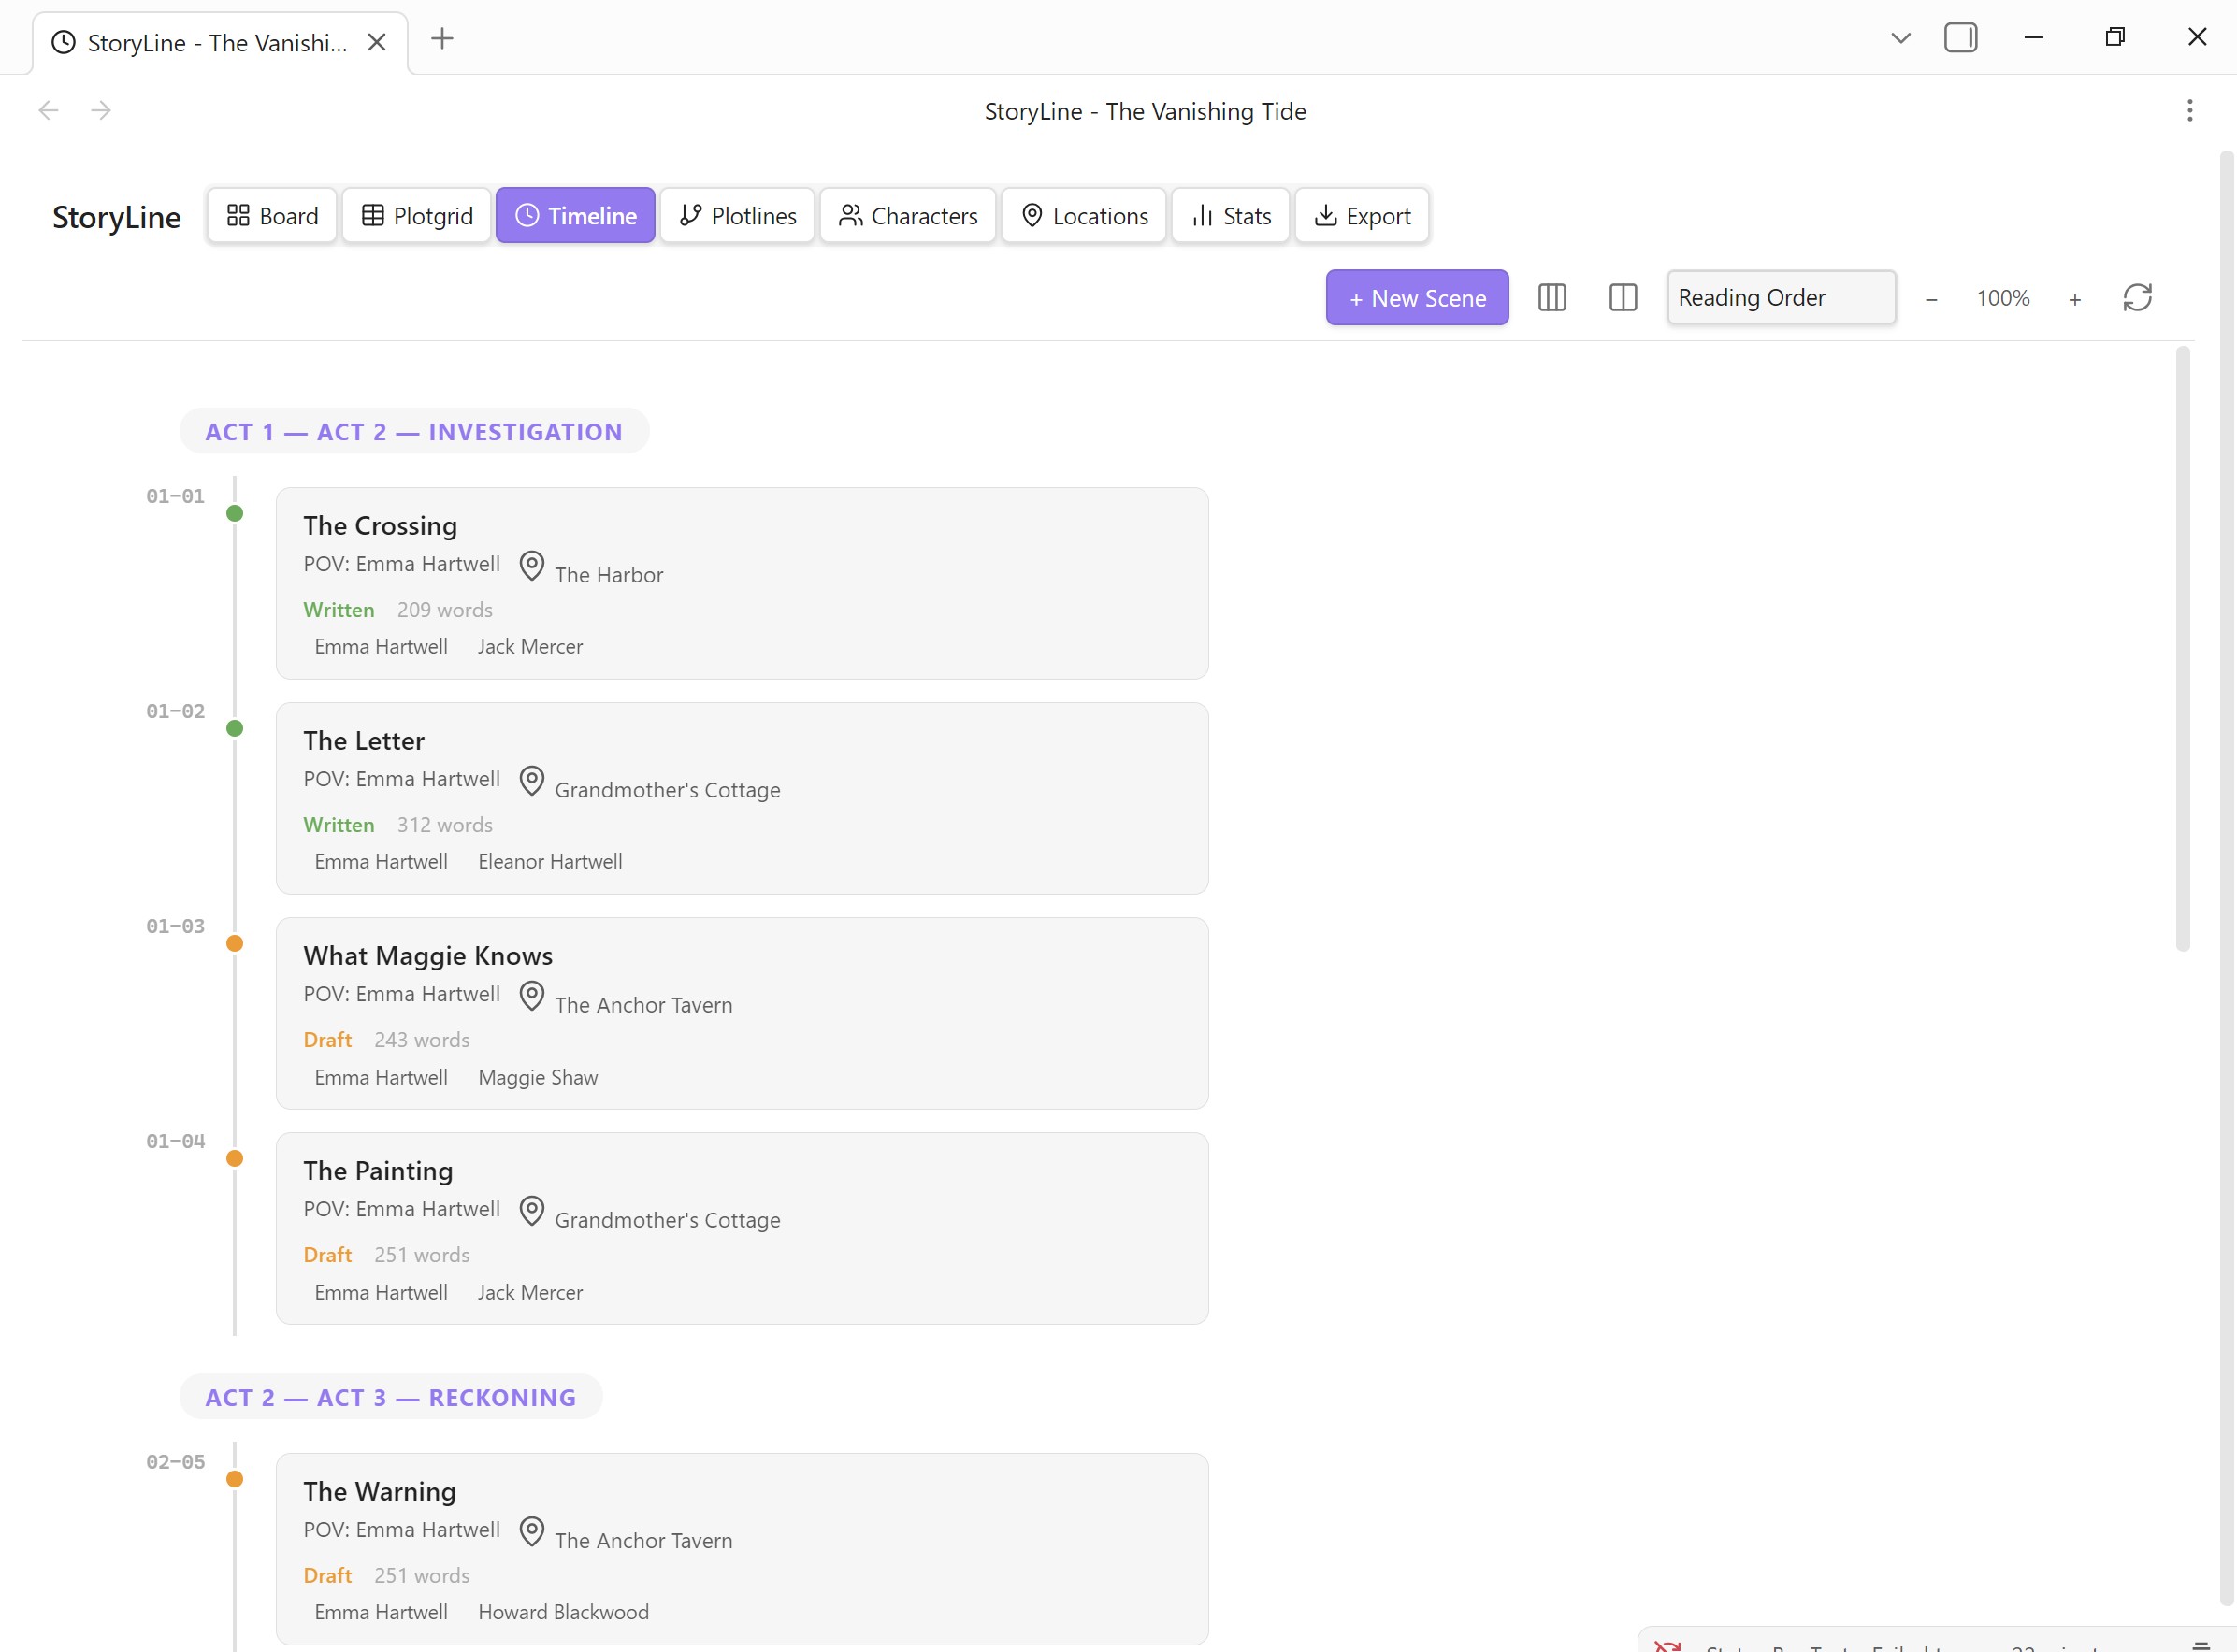Expand the tab list chevron
2237x1652 pixels.
tap(1900, 38)
